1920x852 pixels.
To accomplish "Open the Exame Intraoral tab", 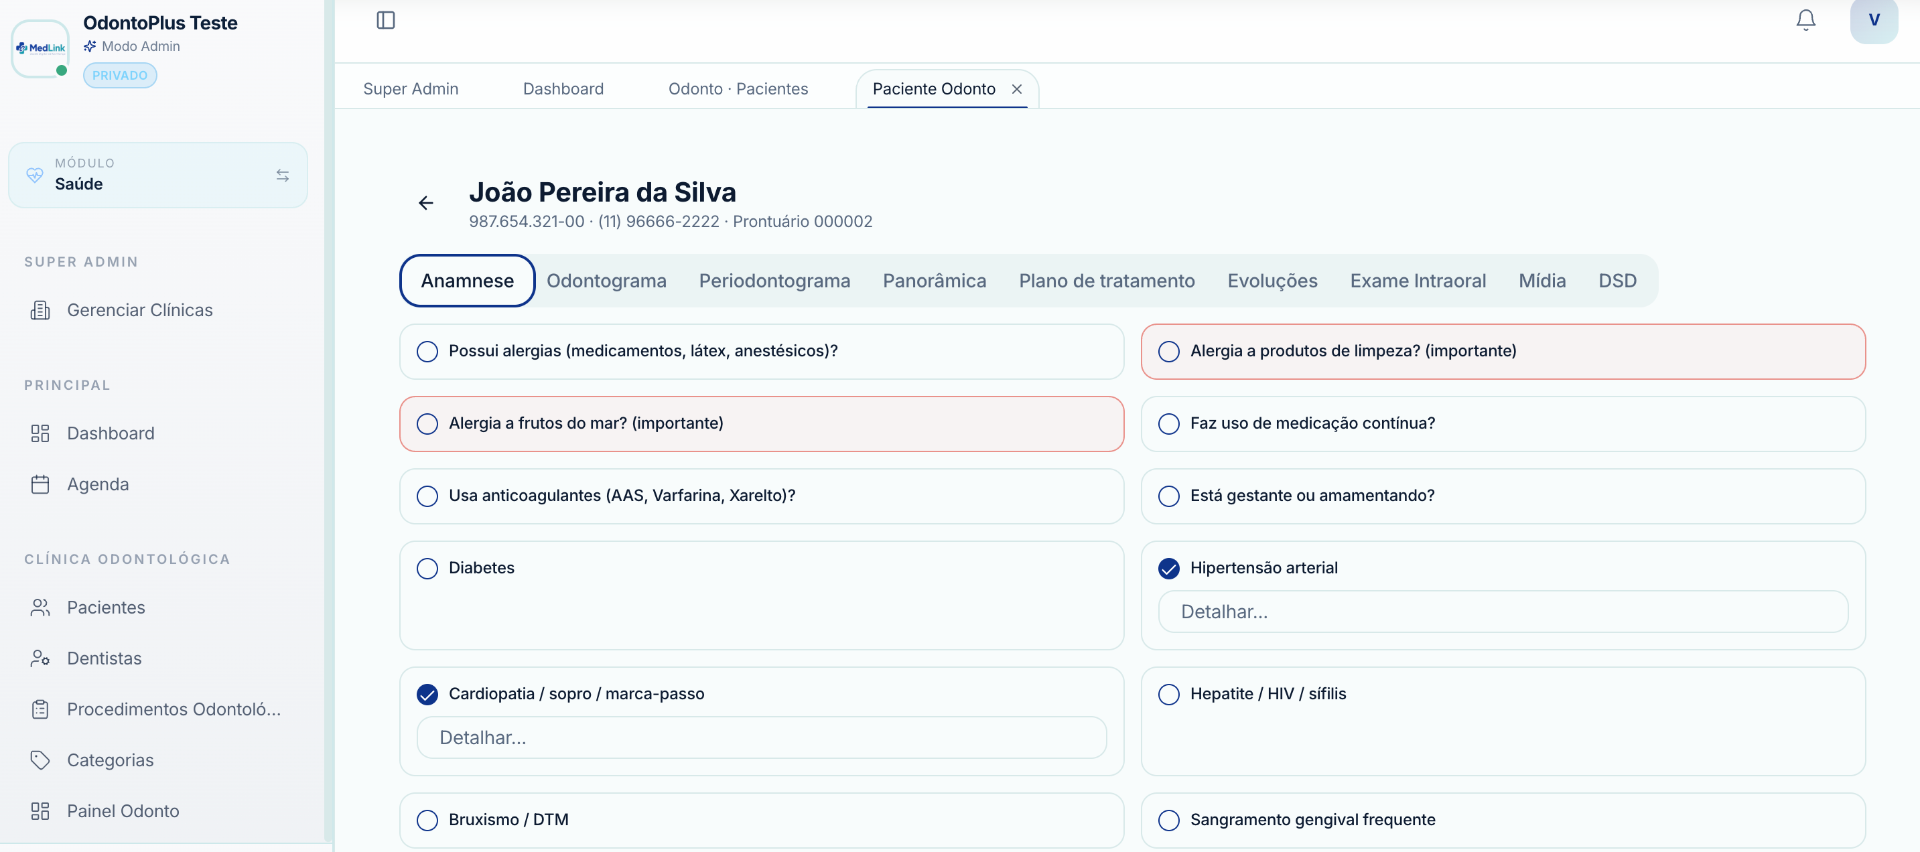I will point(1417,281).
